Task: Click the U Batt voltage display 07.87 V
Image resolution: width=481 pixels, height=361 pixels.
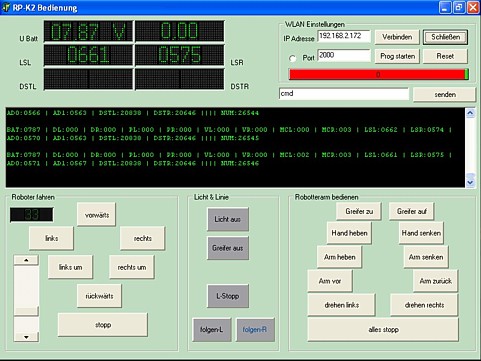Action: click(x=88, y=31)
